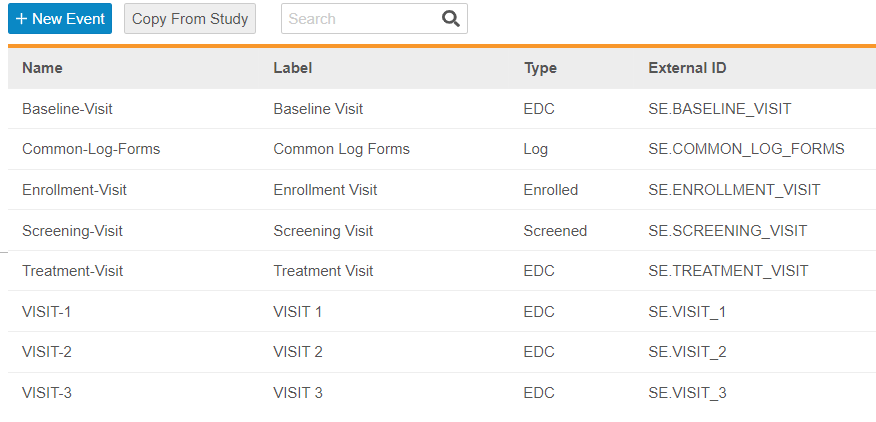Sort by the External ID column header
The height and width of the screenshot is (422, 876).
[x=687, y=68]
